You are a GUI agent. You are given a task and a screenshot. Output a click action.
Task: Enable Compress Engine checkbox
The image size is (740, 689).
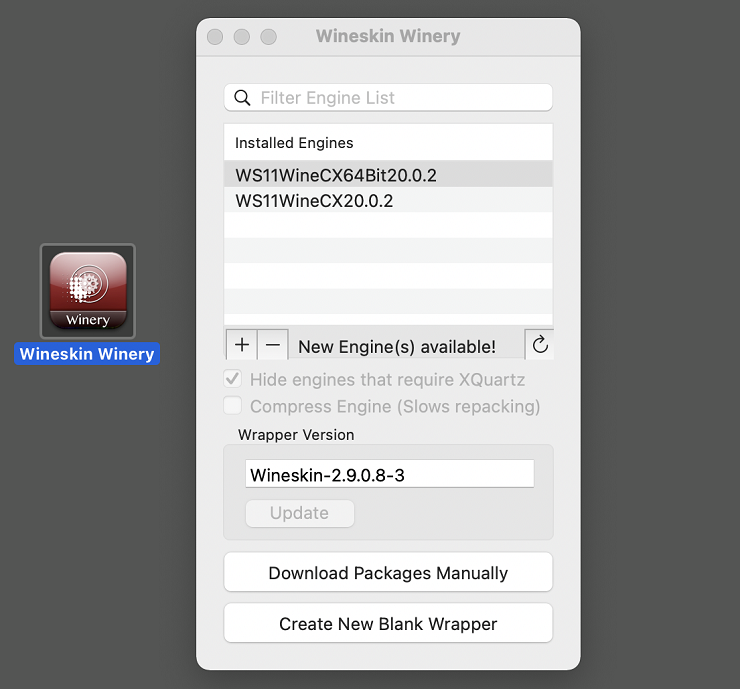click(233, 406)
